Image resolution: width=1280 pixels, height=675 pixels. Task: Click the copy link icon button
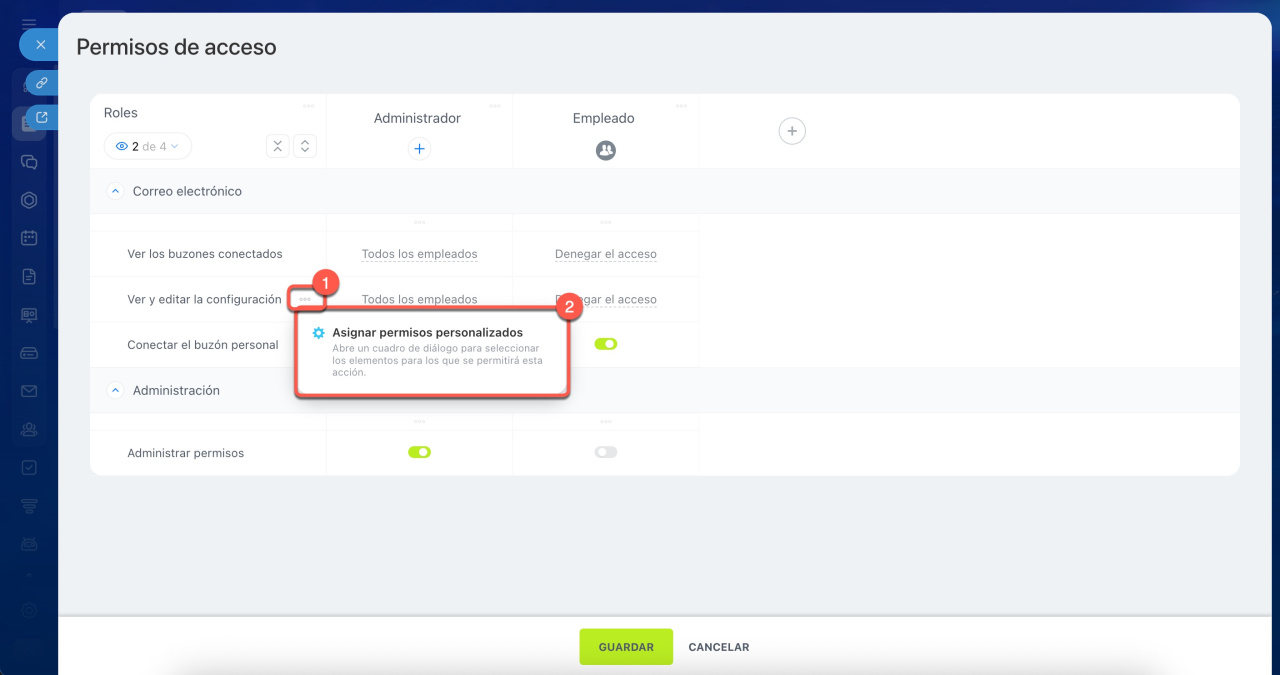[42, 83]
